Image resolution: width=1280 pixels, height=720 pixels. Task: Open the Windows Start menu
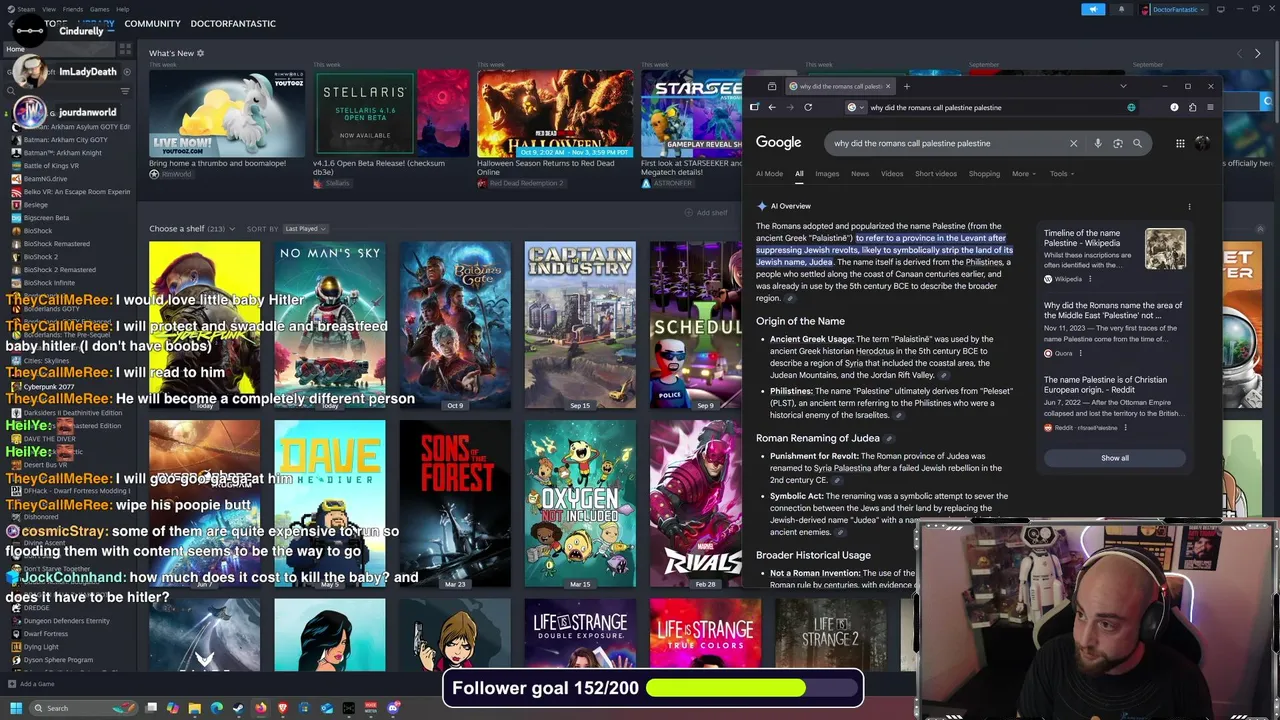(x=15, y=708)
